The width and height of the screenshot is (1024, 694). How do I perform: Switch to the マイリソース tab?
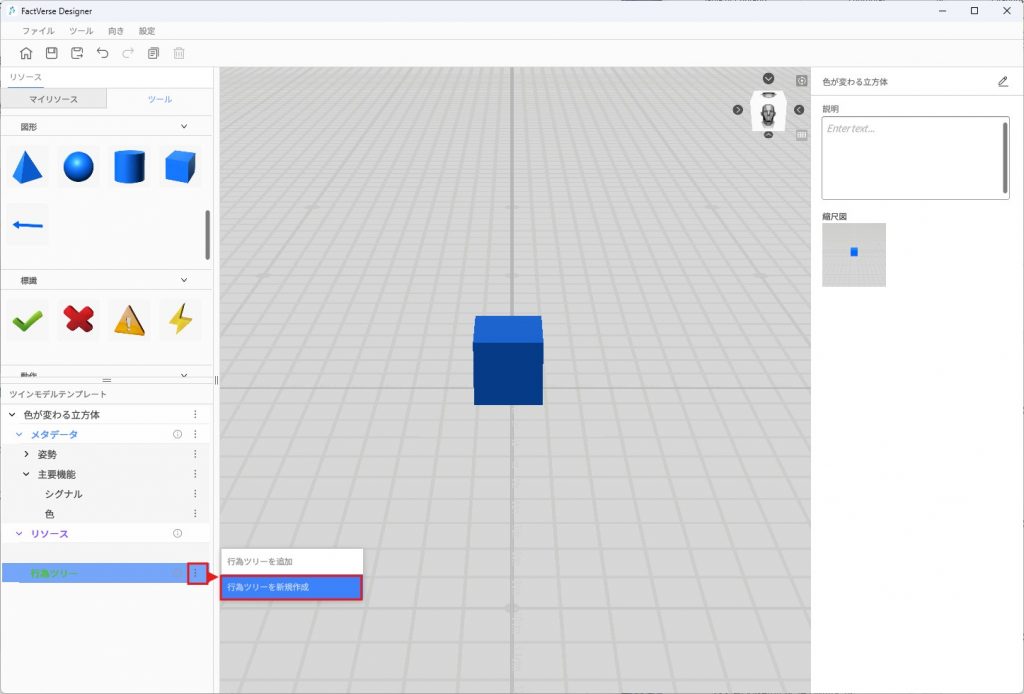tap(53, 99)
